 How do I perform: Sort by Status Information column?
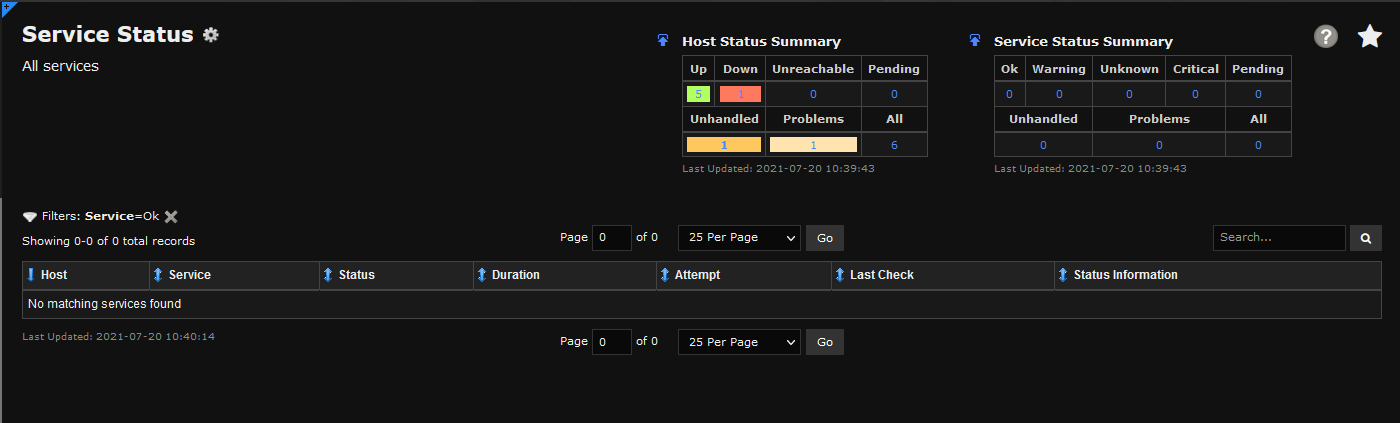click(x=1125, y=275)
